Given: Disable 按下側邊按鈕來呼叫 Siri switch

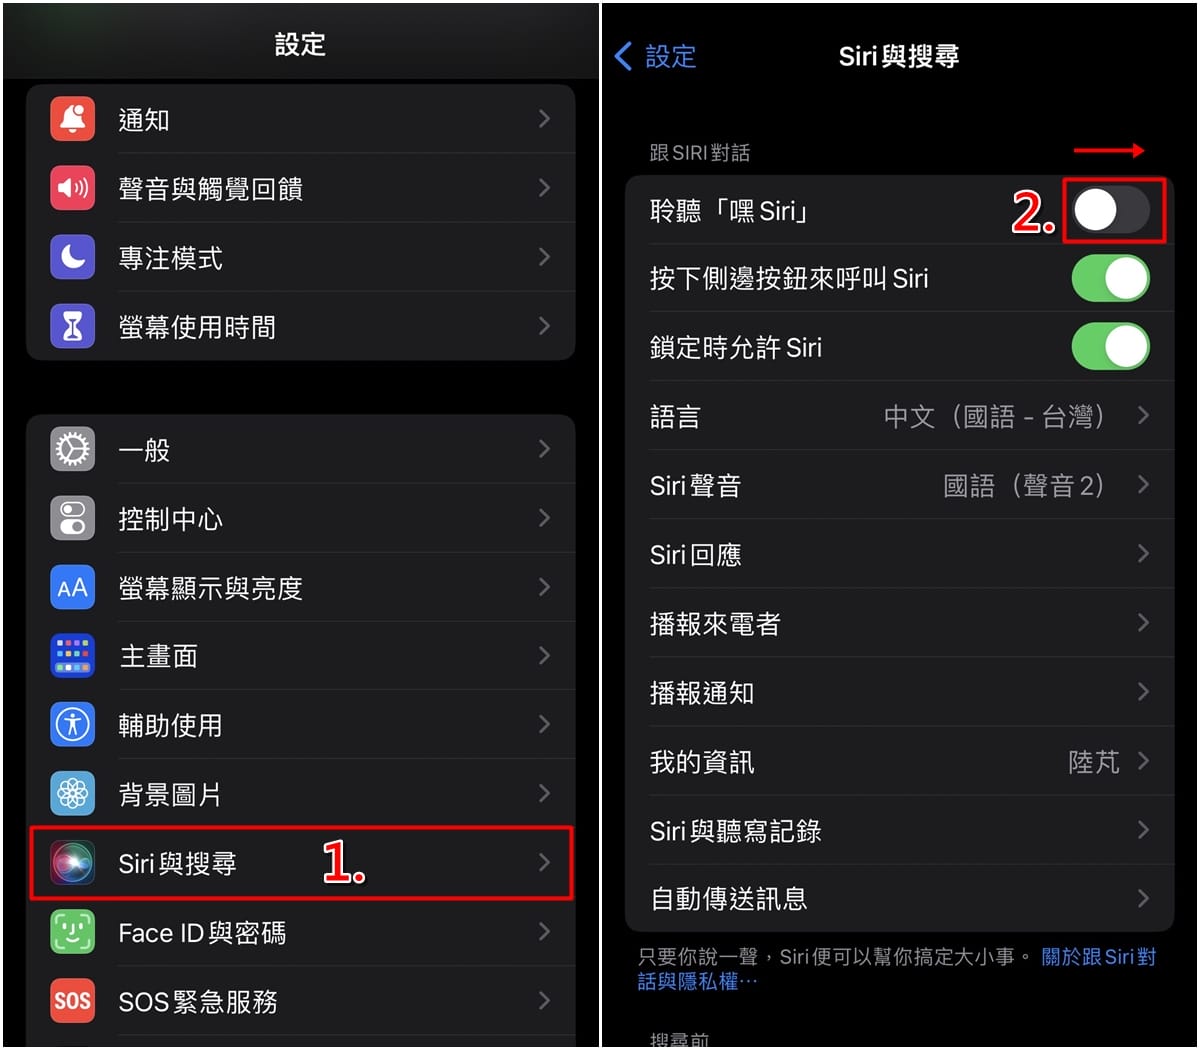Looking at the screenshot, I should 1110,278.
